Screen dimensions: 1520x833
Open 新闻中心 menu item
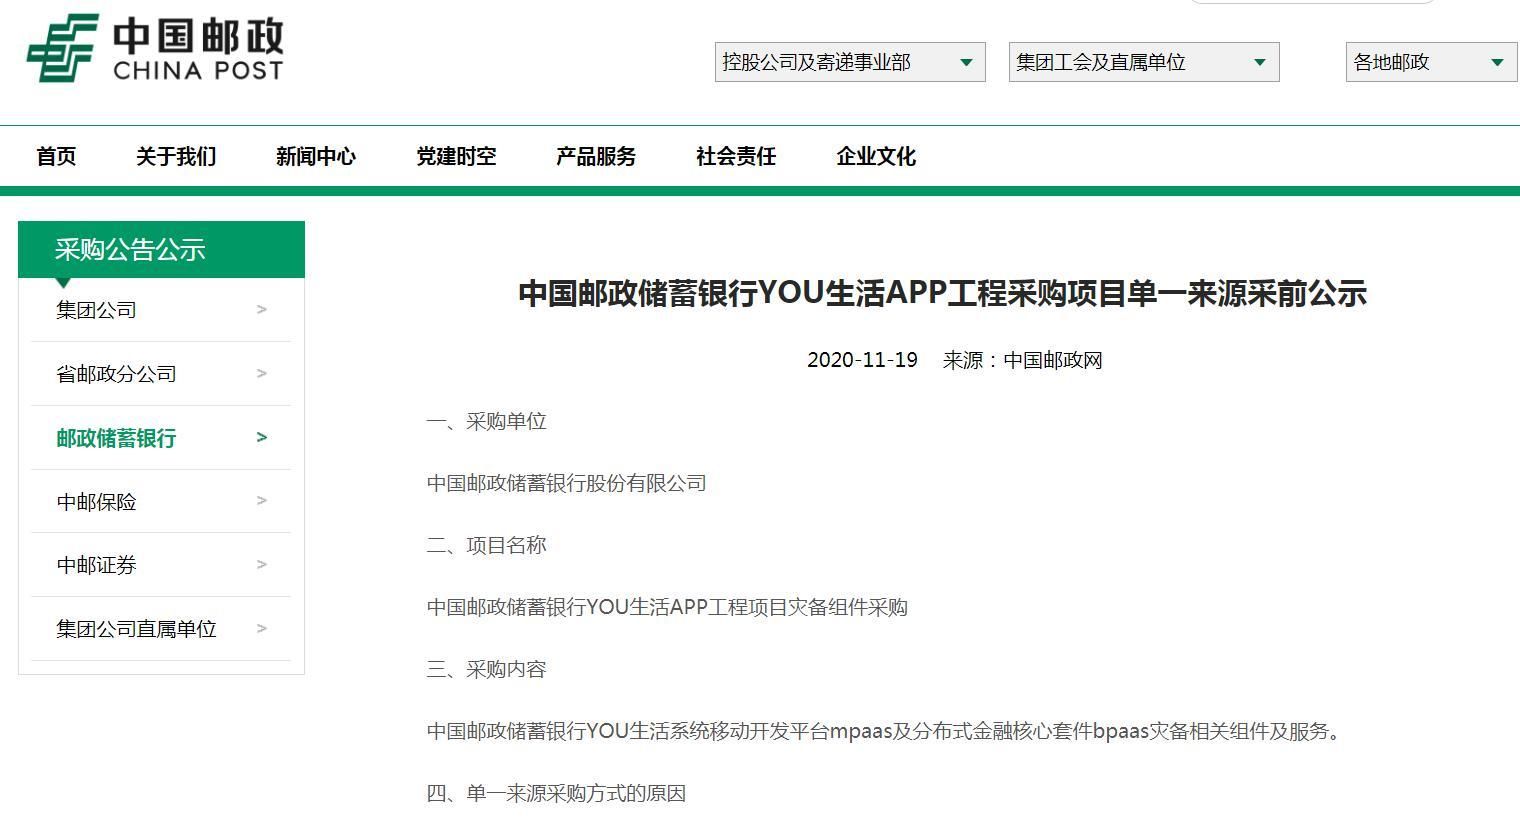click(x=316, y=156)
